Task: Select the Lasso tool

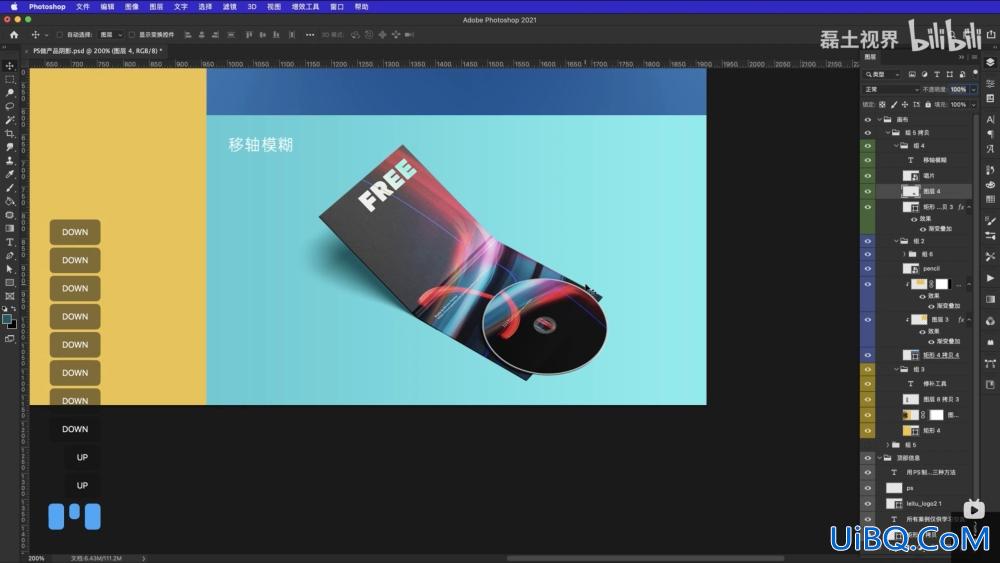Action: pos(10,106)
